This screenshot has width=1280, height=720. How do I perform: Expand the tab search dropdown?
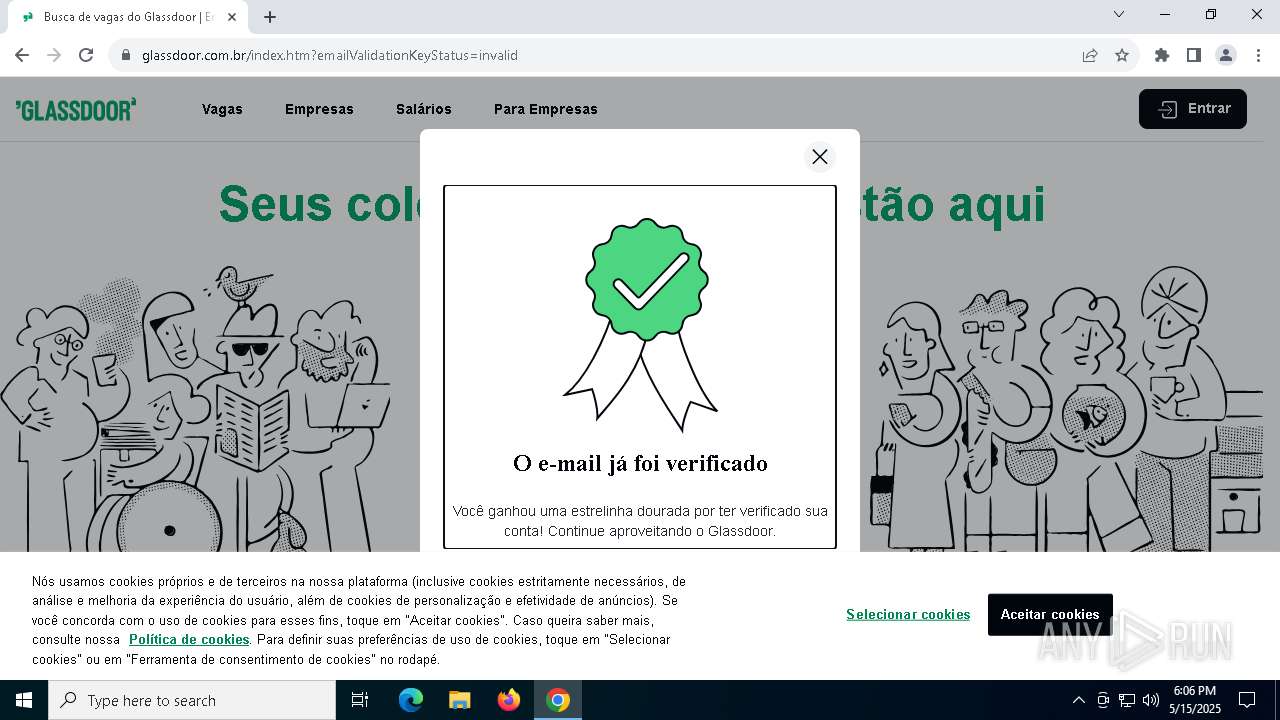click(1119, 14)
